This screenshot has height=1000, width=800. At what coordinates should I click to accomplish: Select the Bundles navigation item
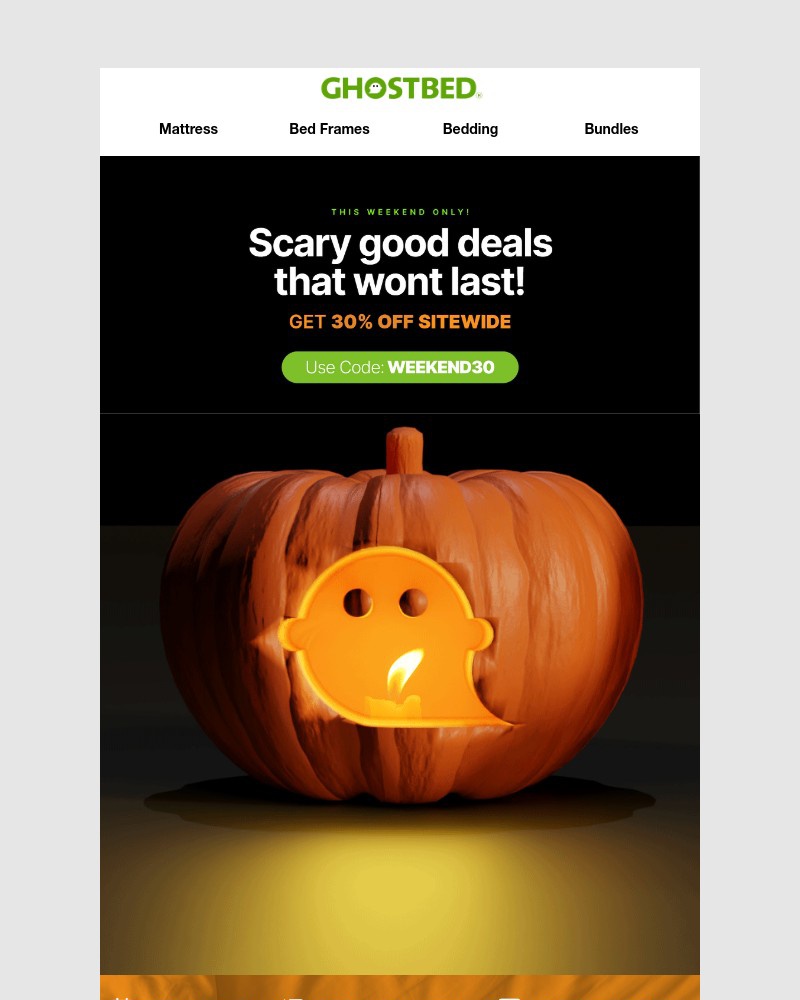[x=611, y=129]
